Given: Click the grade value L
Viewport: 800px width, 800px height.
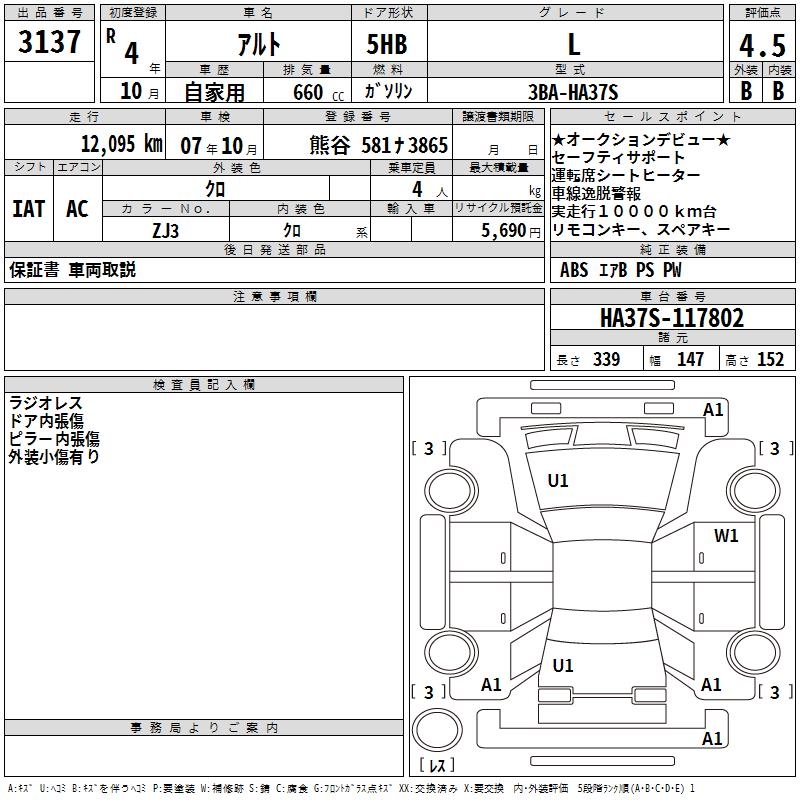Looking at the screenshot, I should coord(574,44).
